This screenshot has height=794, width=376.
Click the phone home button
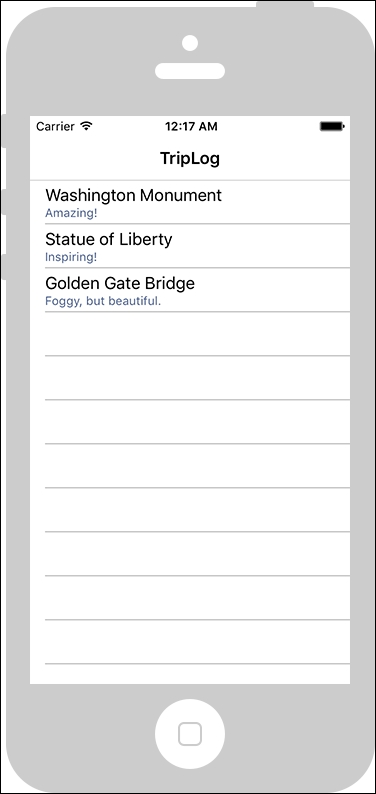point(190,734)
